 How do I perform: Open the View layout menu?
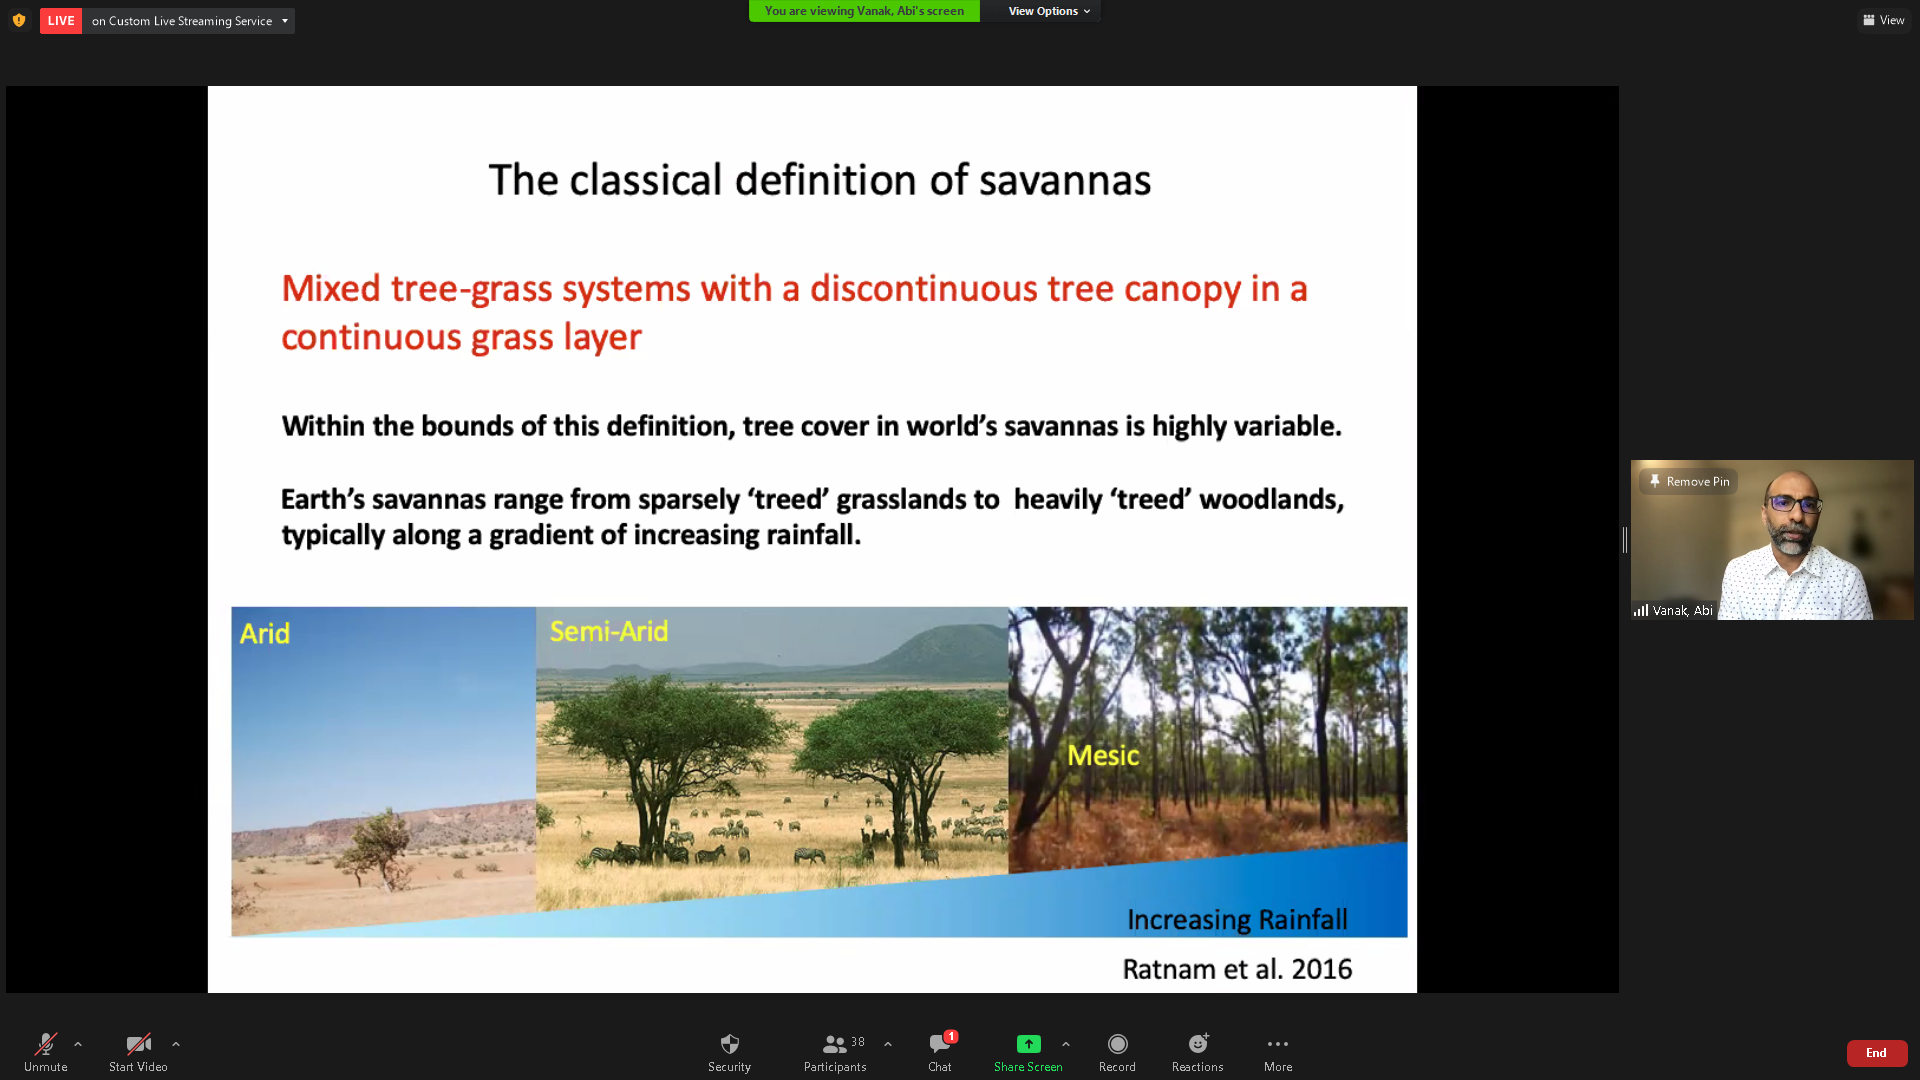(1884, 20)
